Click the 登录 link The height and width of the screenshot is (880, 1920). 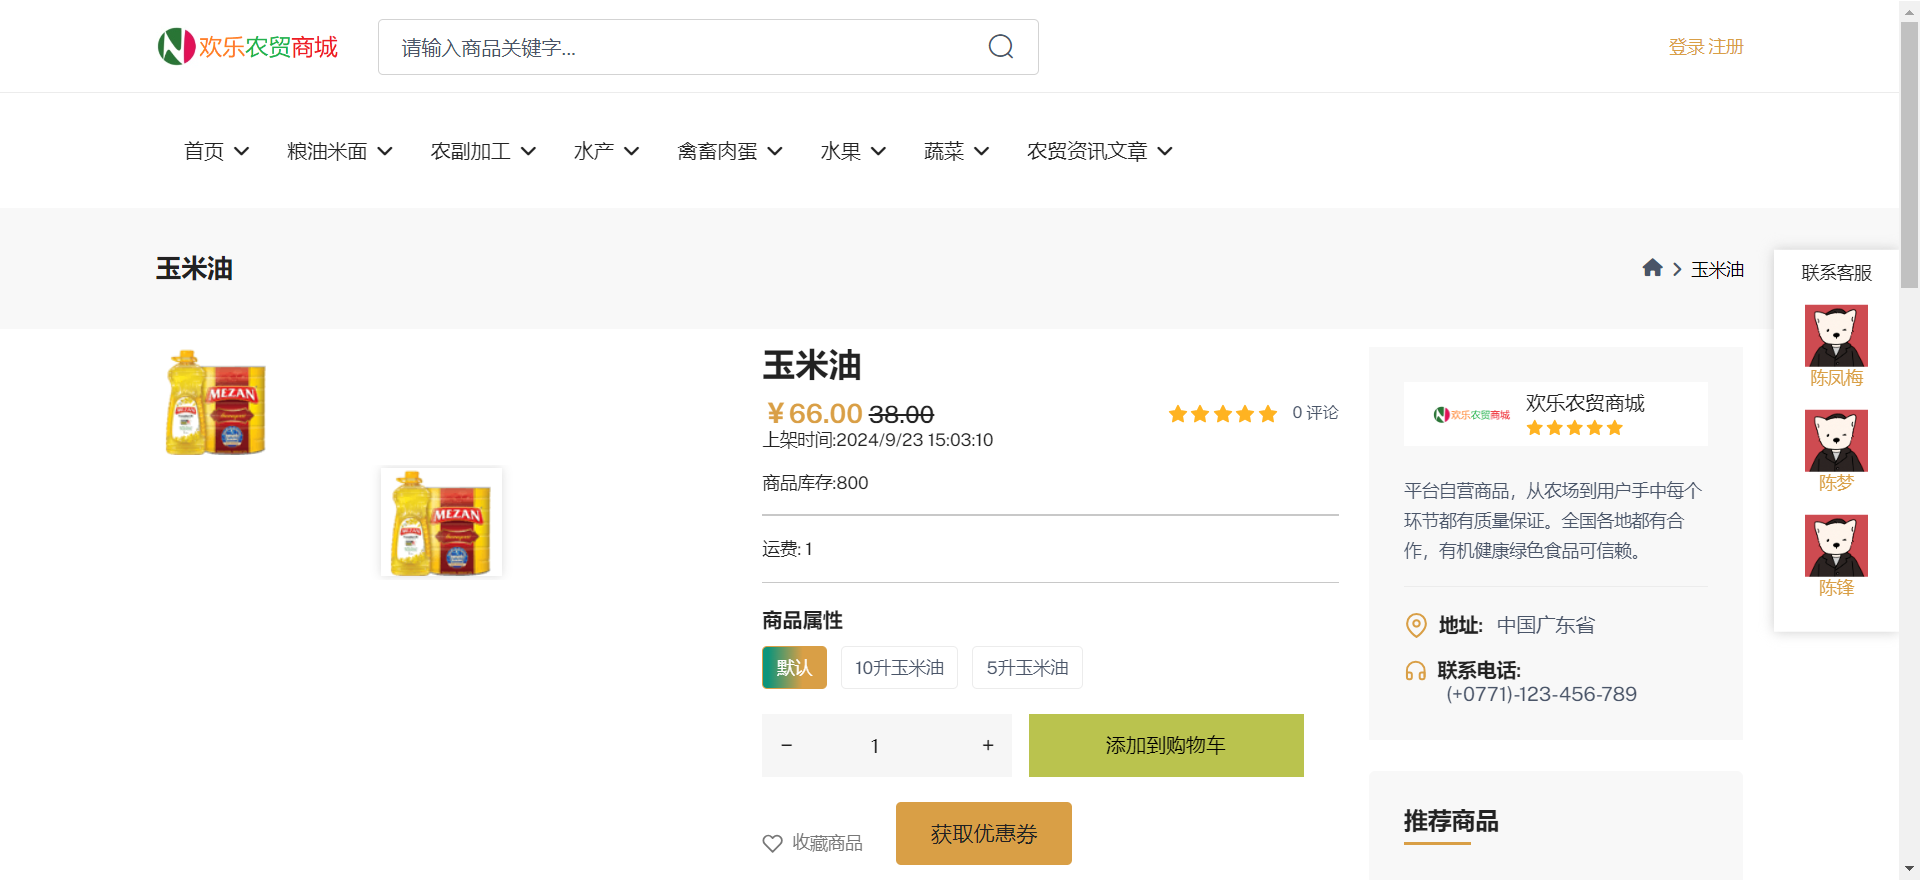point(1686,47)
